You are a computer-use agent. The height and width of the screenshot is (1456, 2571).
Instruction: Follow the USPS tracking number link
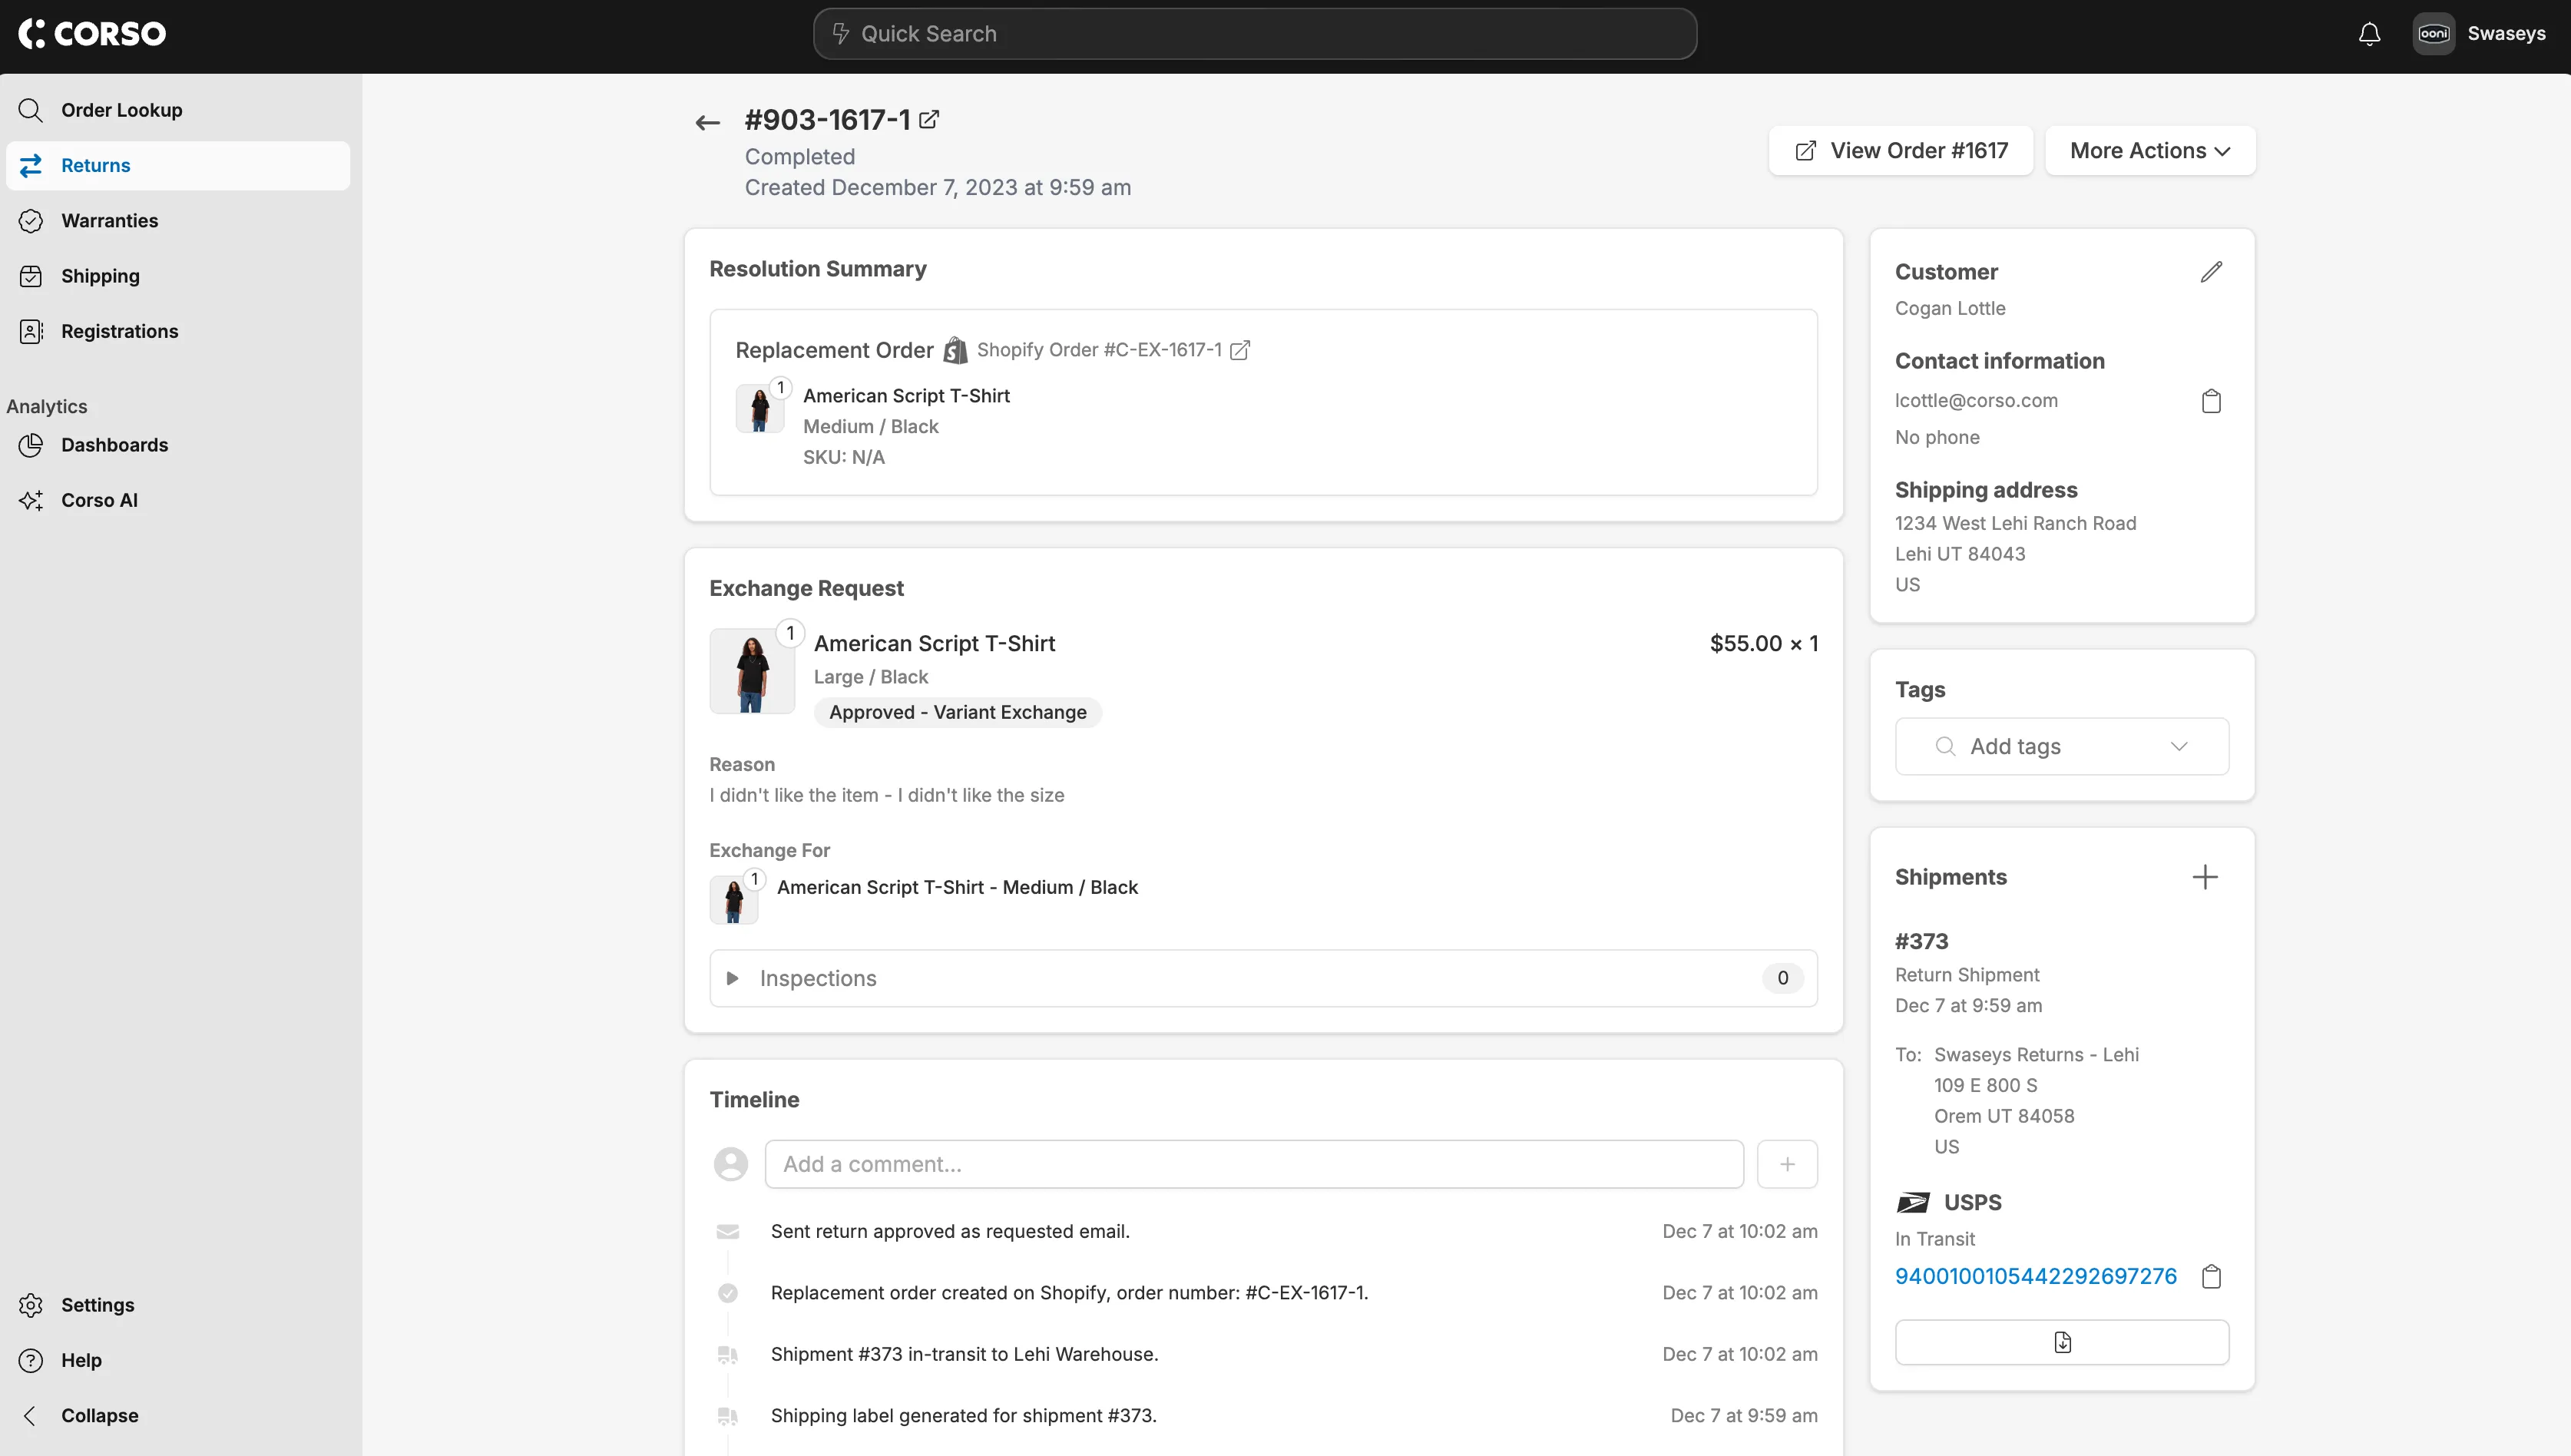click(2036, 1275)
